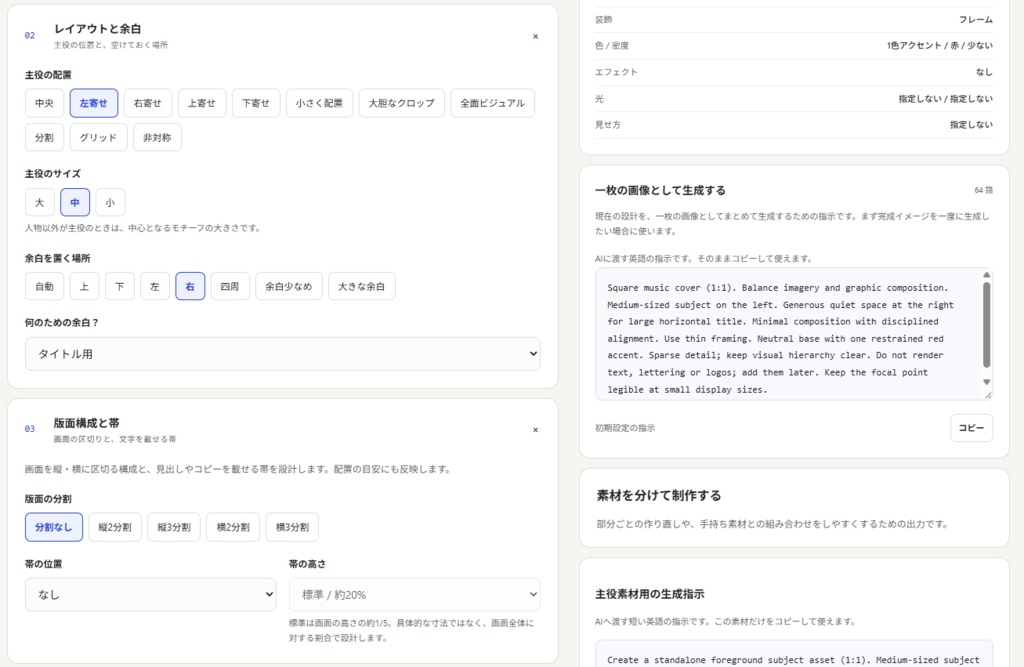Viewport: 1024px width, 667px height.
Task: Set margin location to 左
Action: (x=155, y=287)
